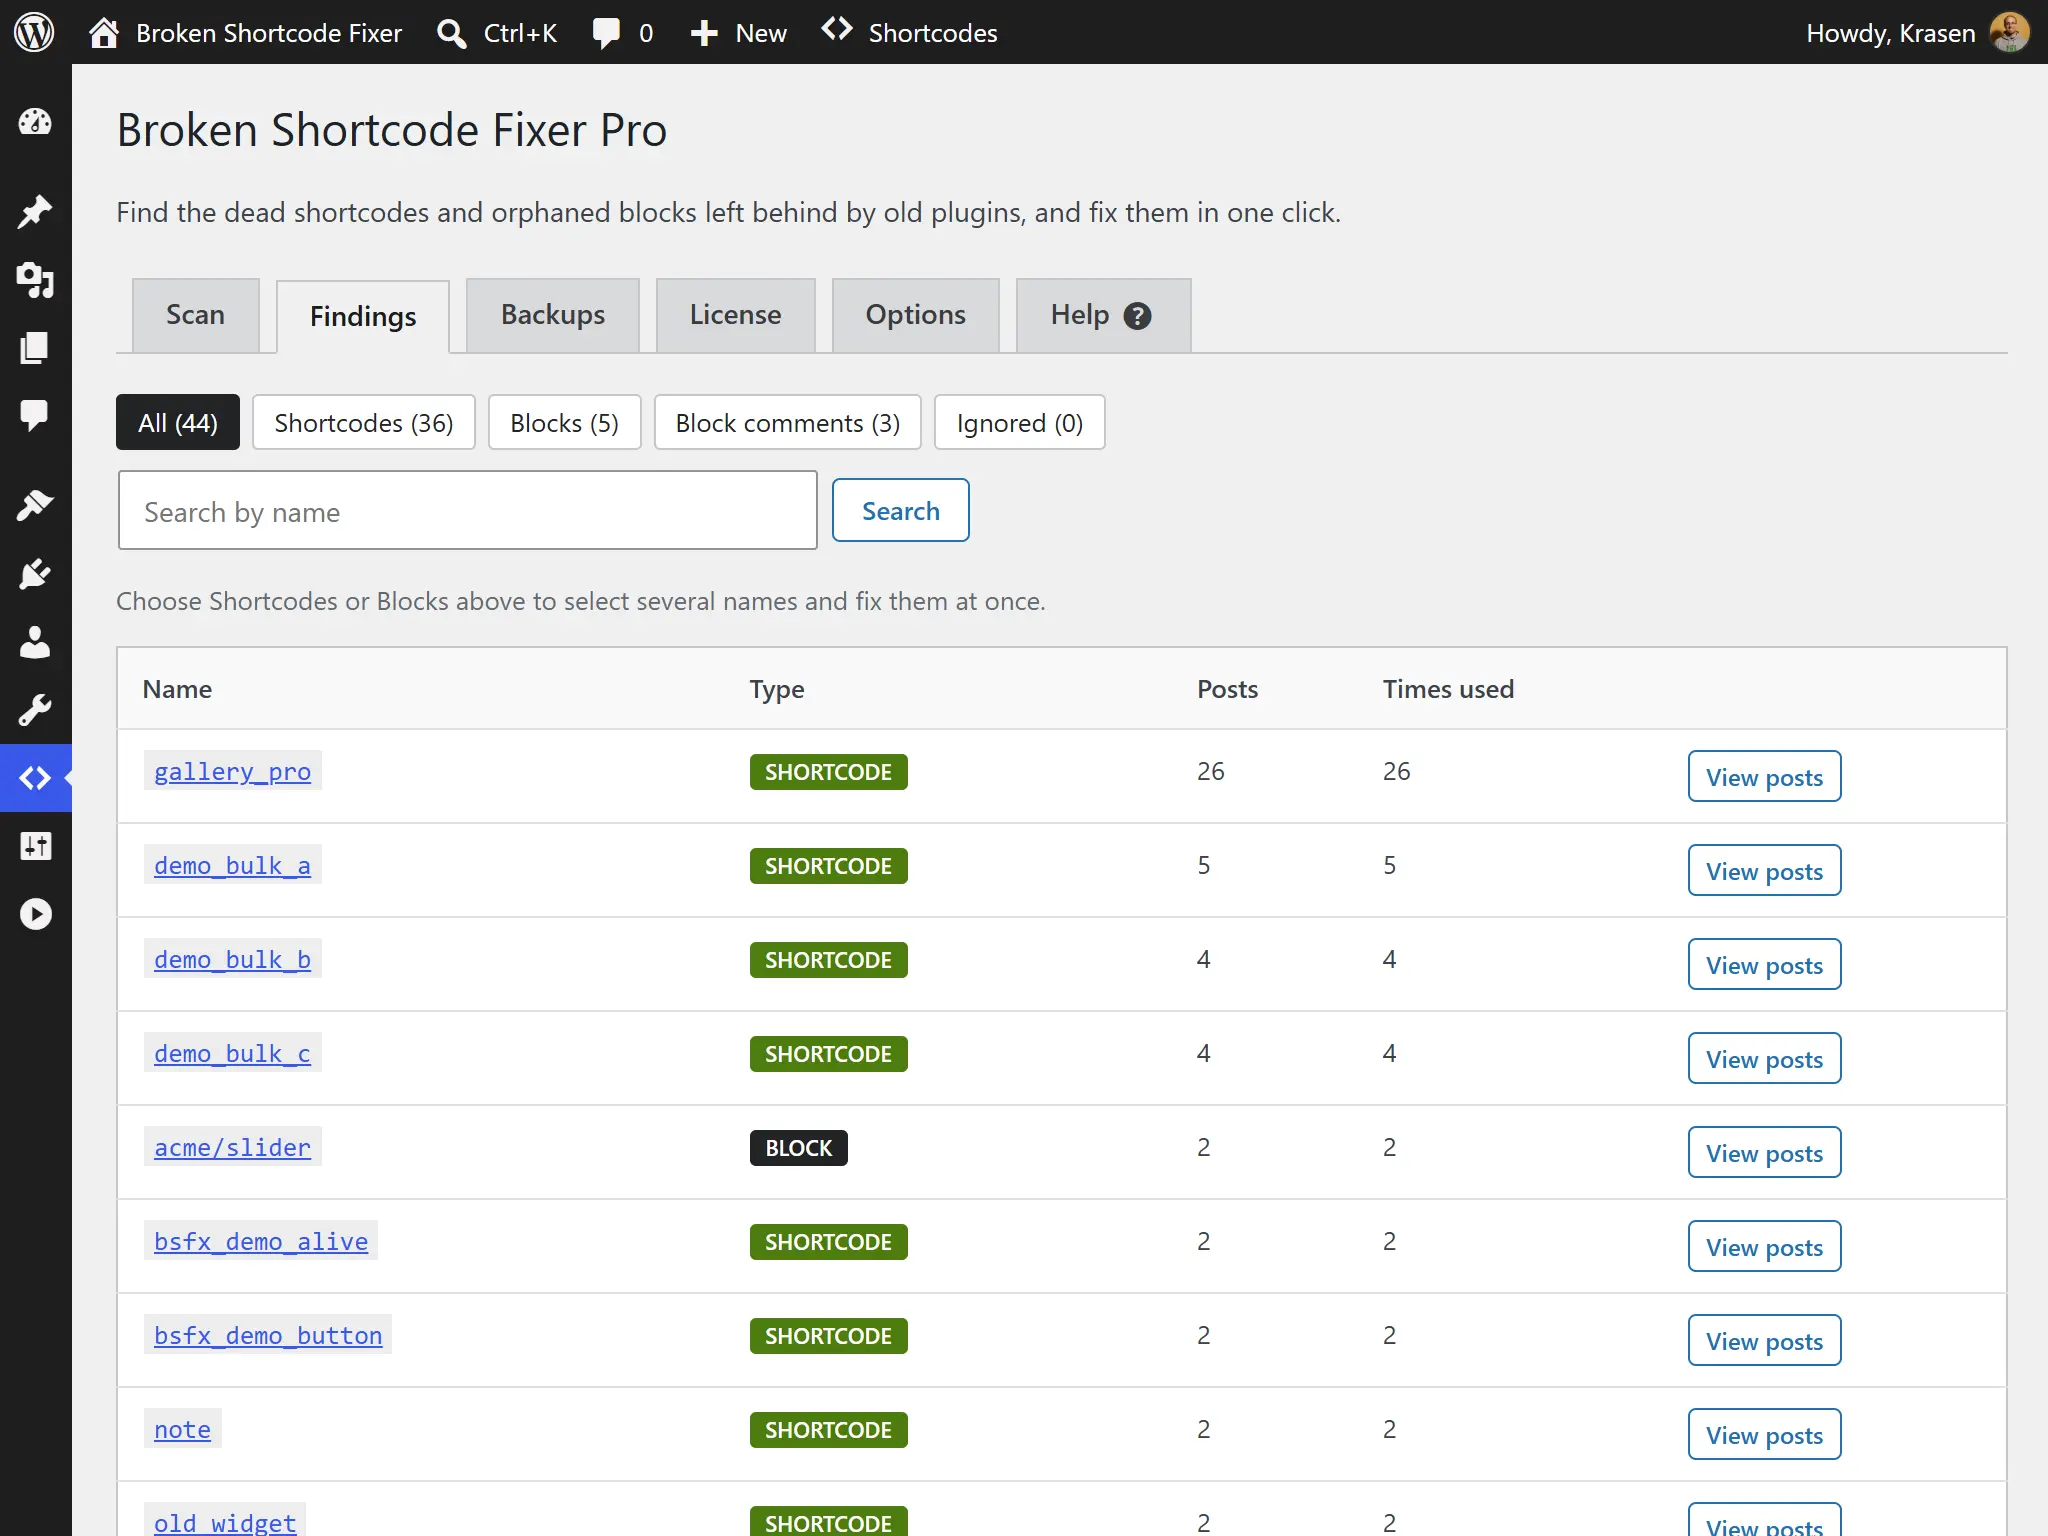Screen dimensions: 2048x1536
Task: Open Media library sidebar icon
Action: click(35, 280)
